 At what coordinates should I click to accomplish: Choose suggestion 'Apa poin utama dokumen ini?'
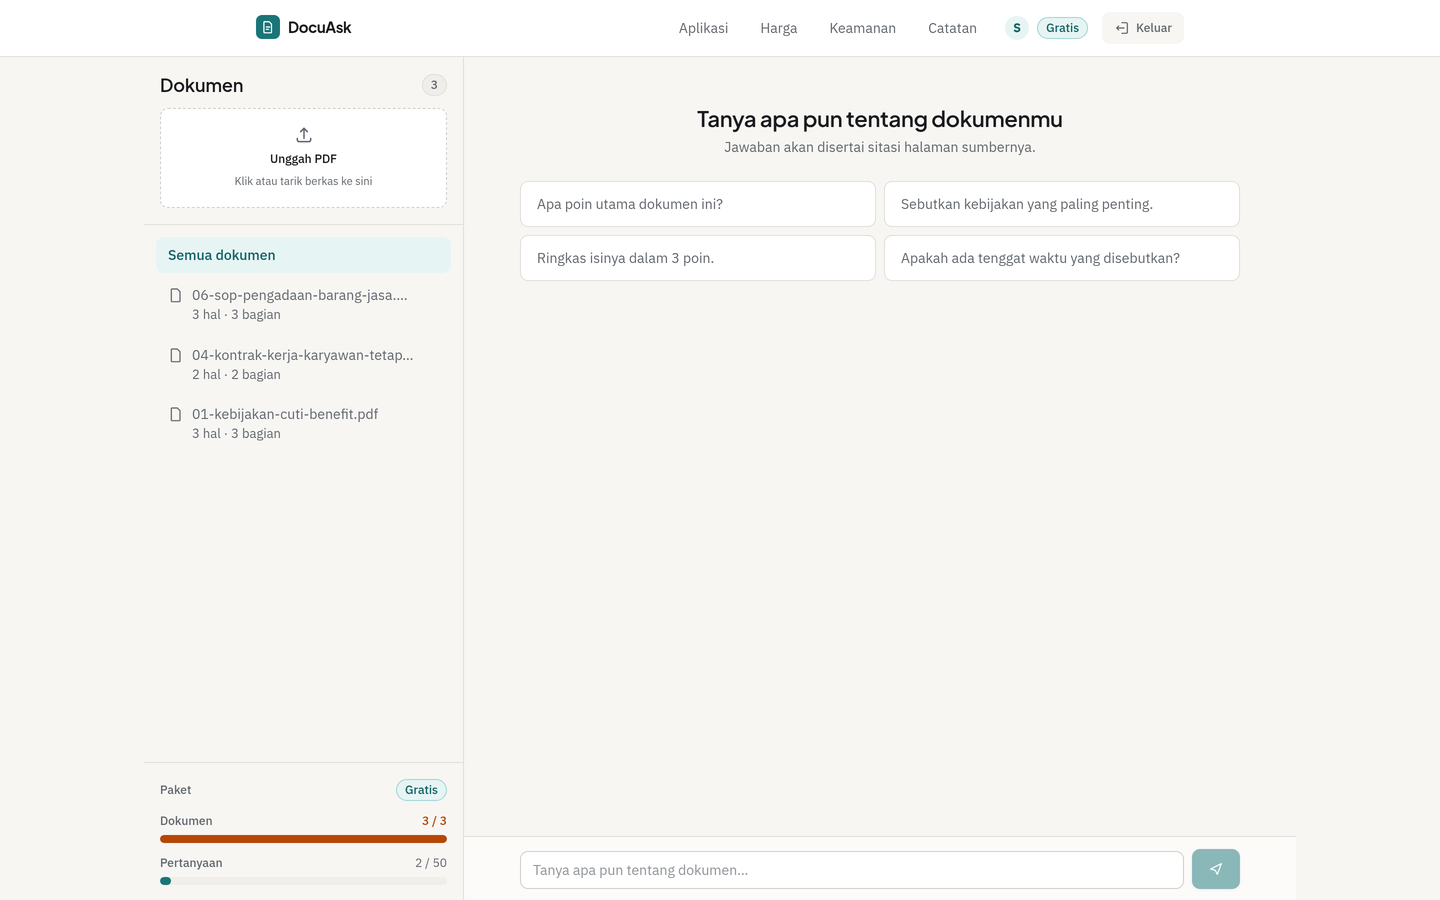click(698, 204)
